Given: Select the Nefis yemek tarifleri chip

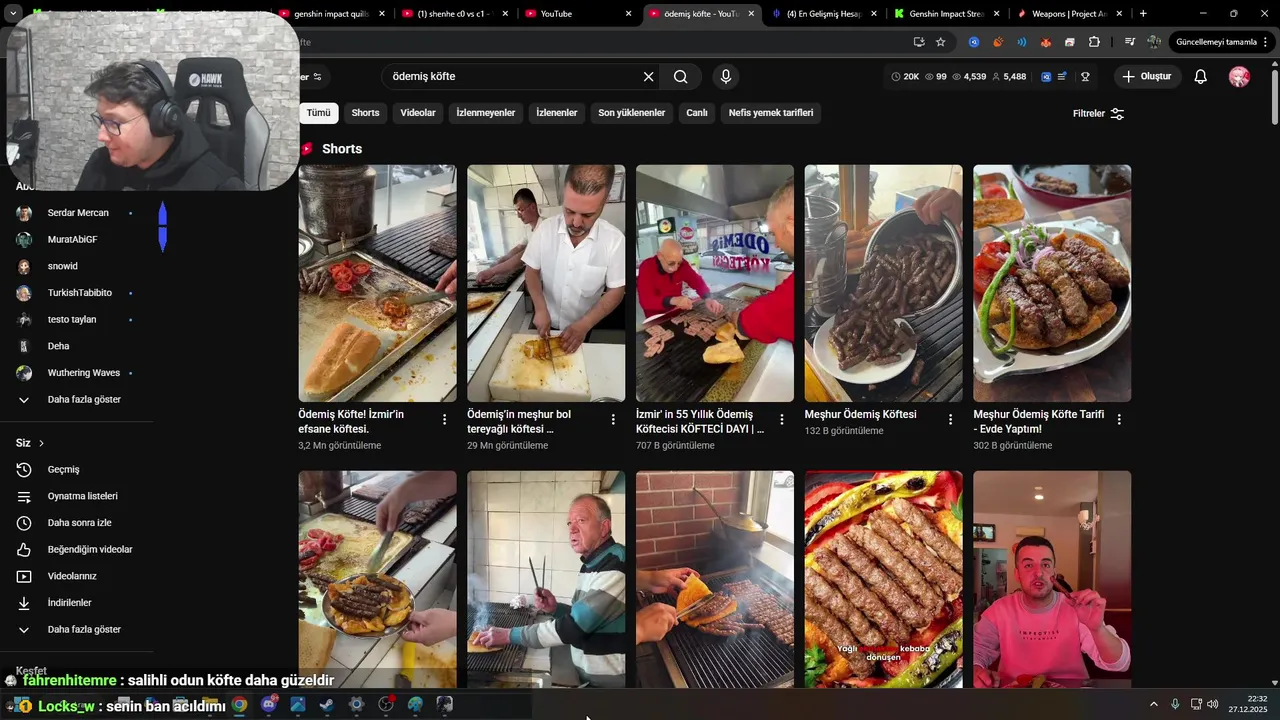Looking at the screenshot, I should click(x=771, y=113).
